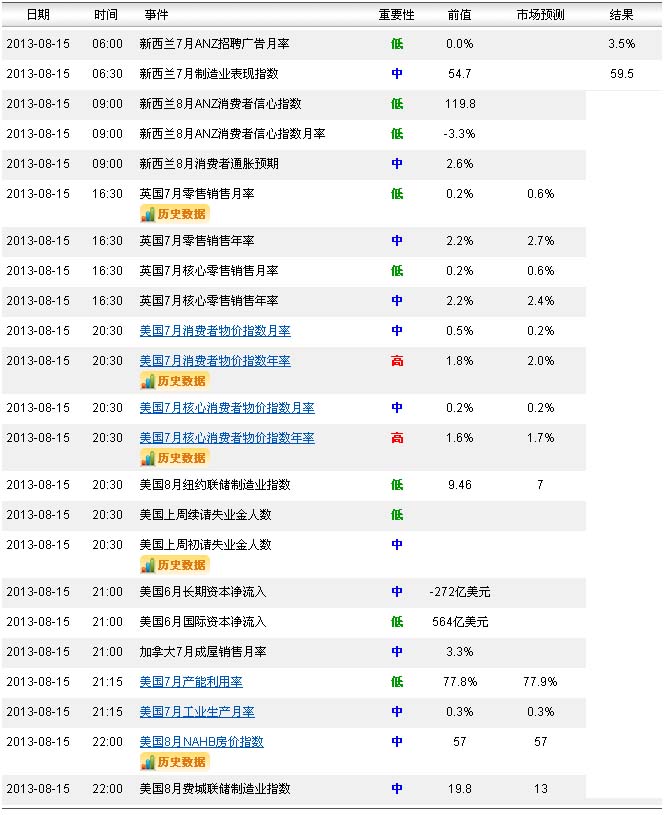This screenshot has height=815, width=669.
Task: Click previous value 19.8
Action: coord(460,789)
